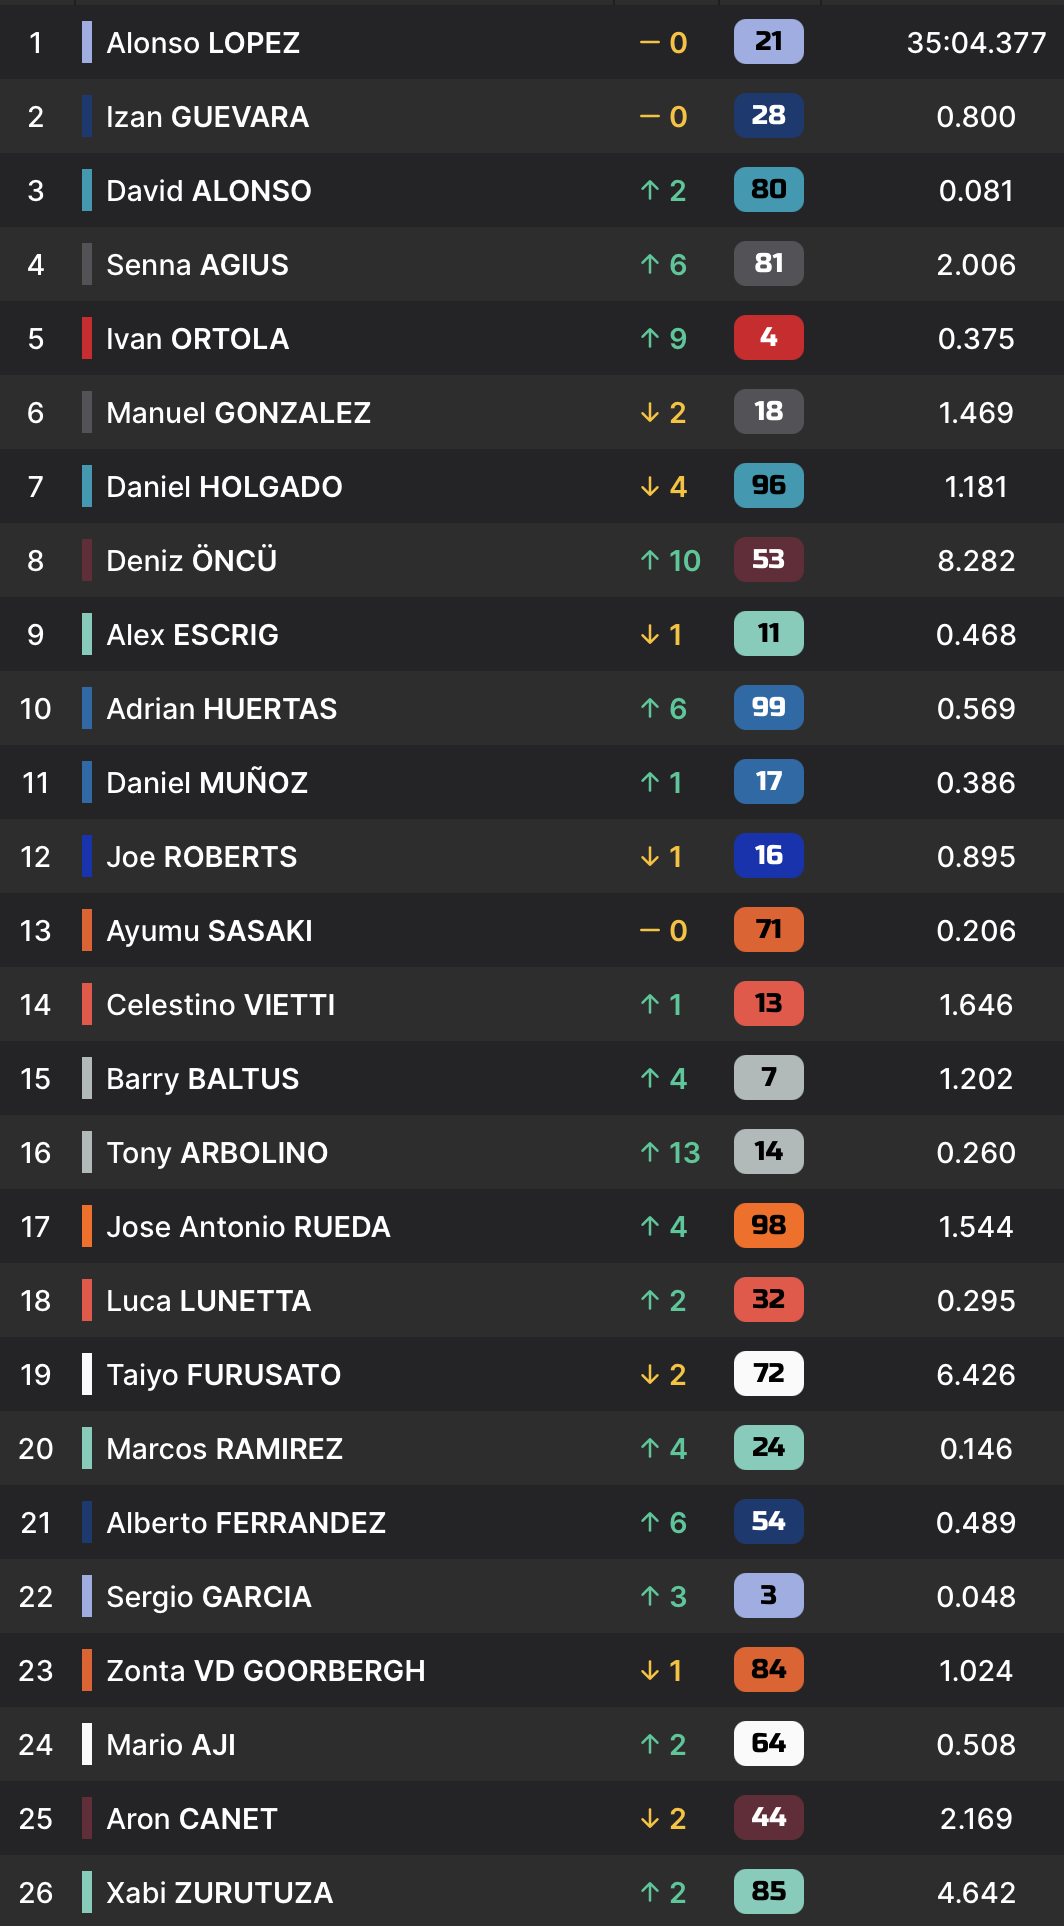Screen dimensions: 1064x1926
Task: Tap the red number 4 badge
Action: tap(768, 338)
